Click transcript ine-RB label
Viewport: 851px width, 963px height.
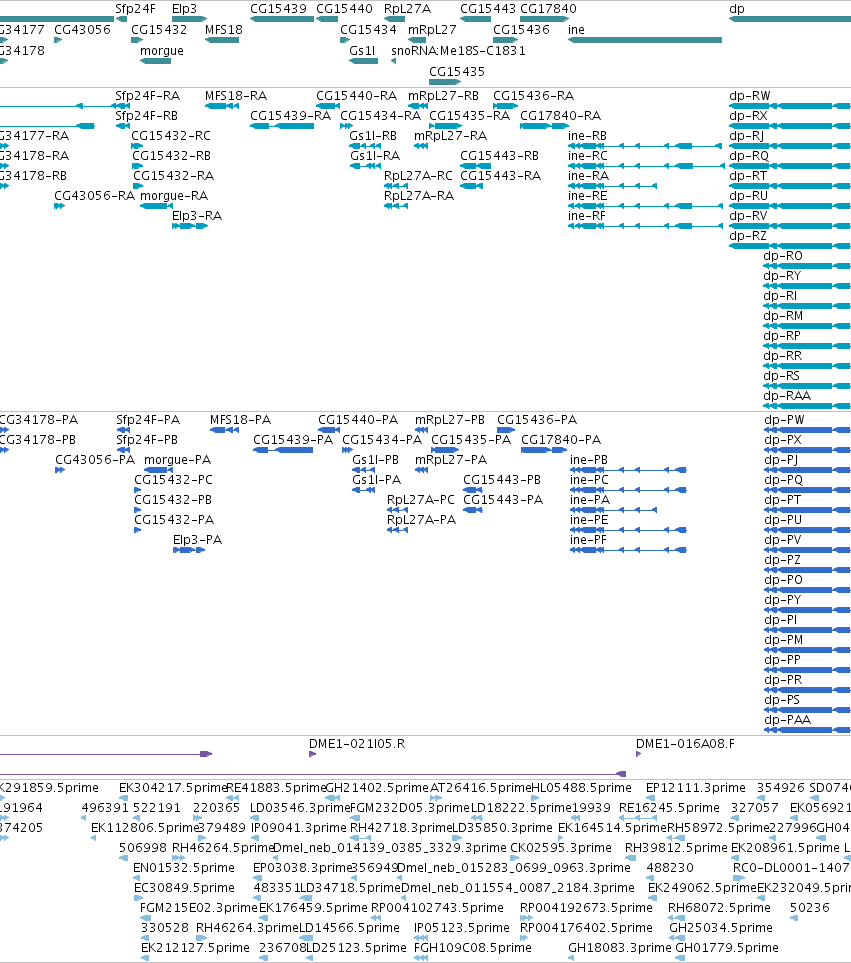tap(587, 136)
